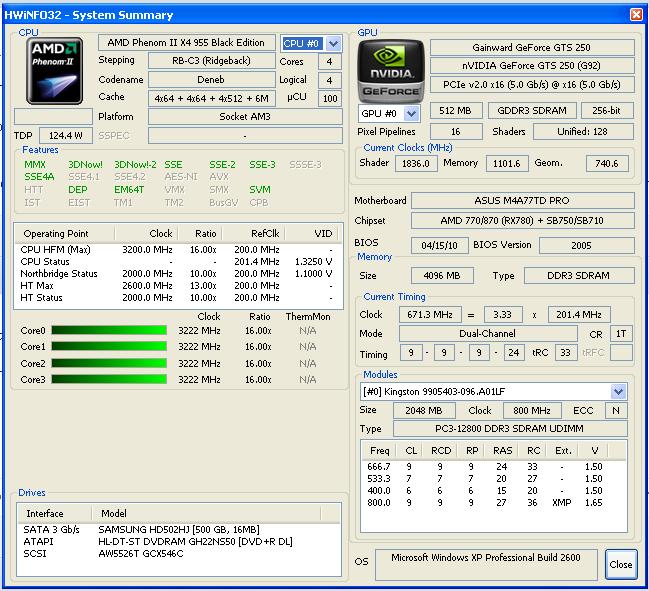Click the Core1 usage bar
The width and height of the screenshot is (649, 591).
[109, 346]
